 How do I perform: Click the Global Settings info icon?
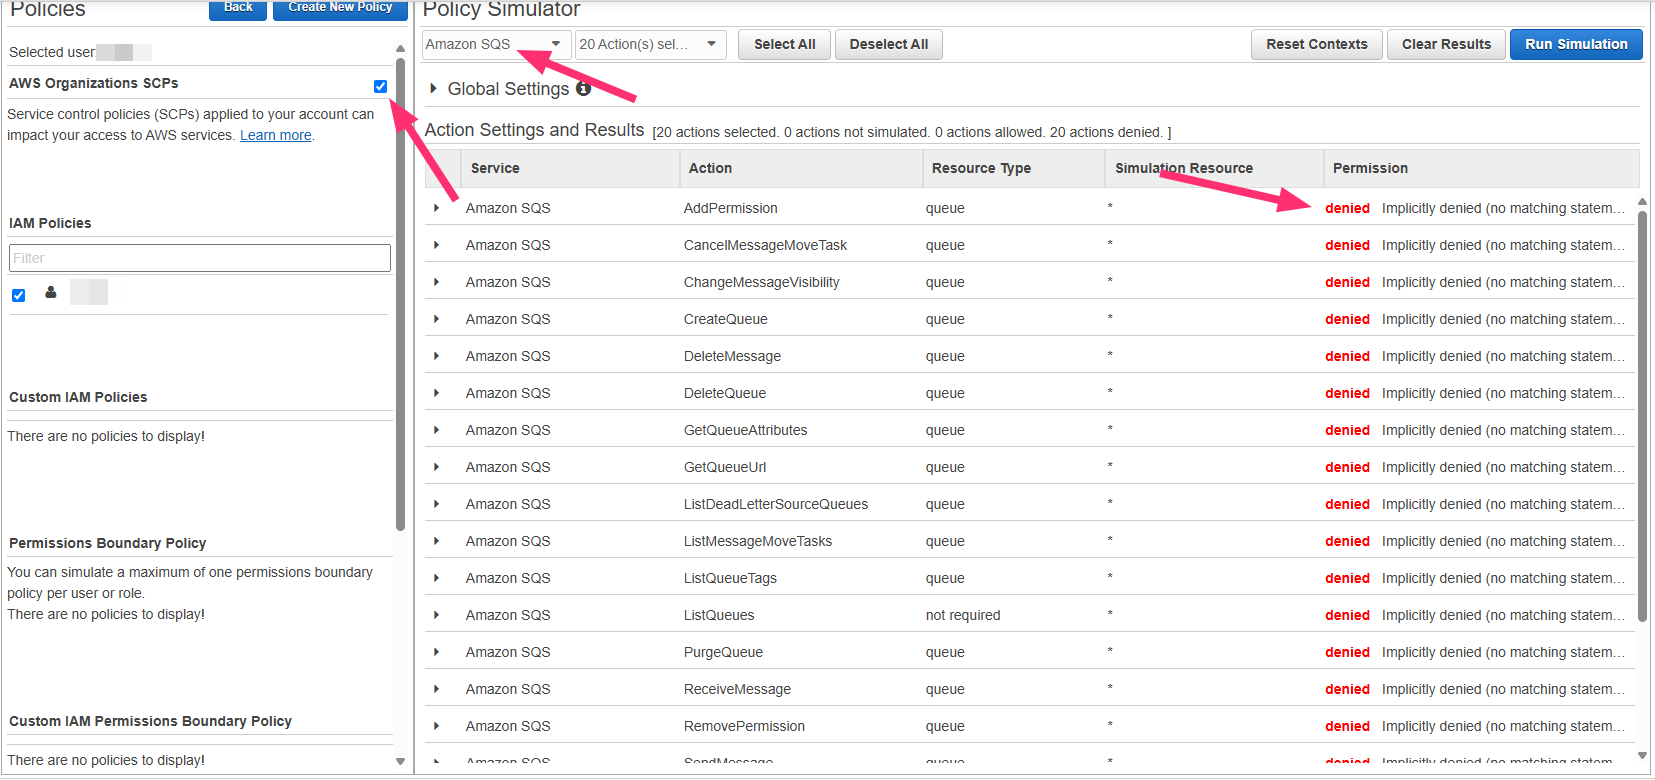(583, 88)
